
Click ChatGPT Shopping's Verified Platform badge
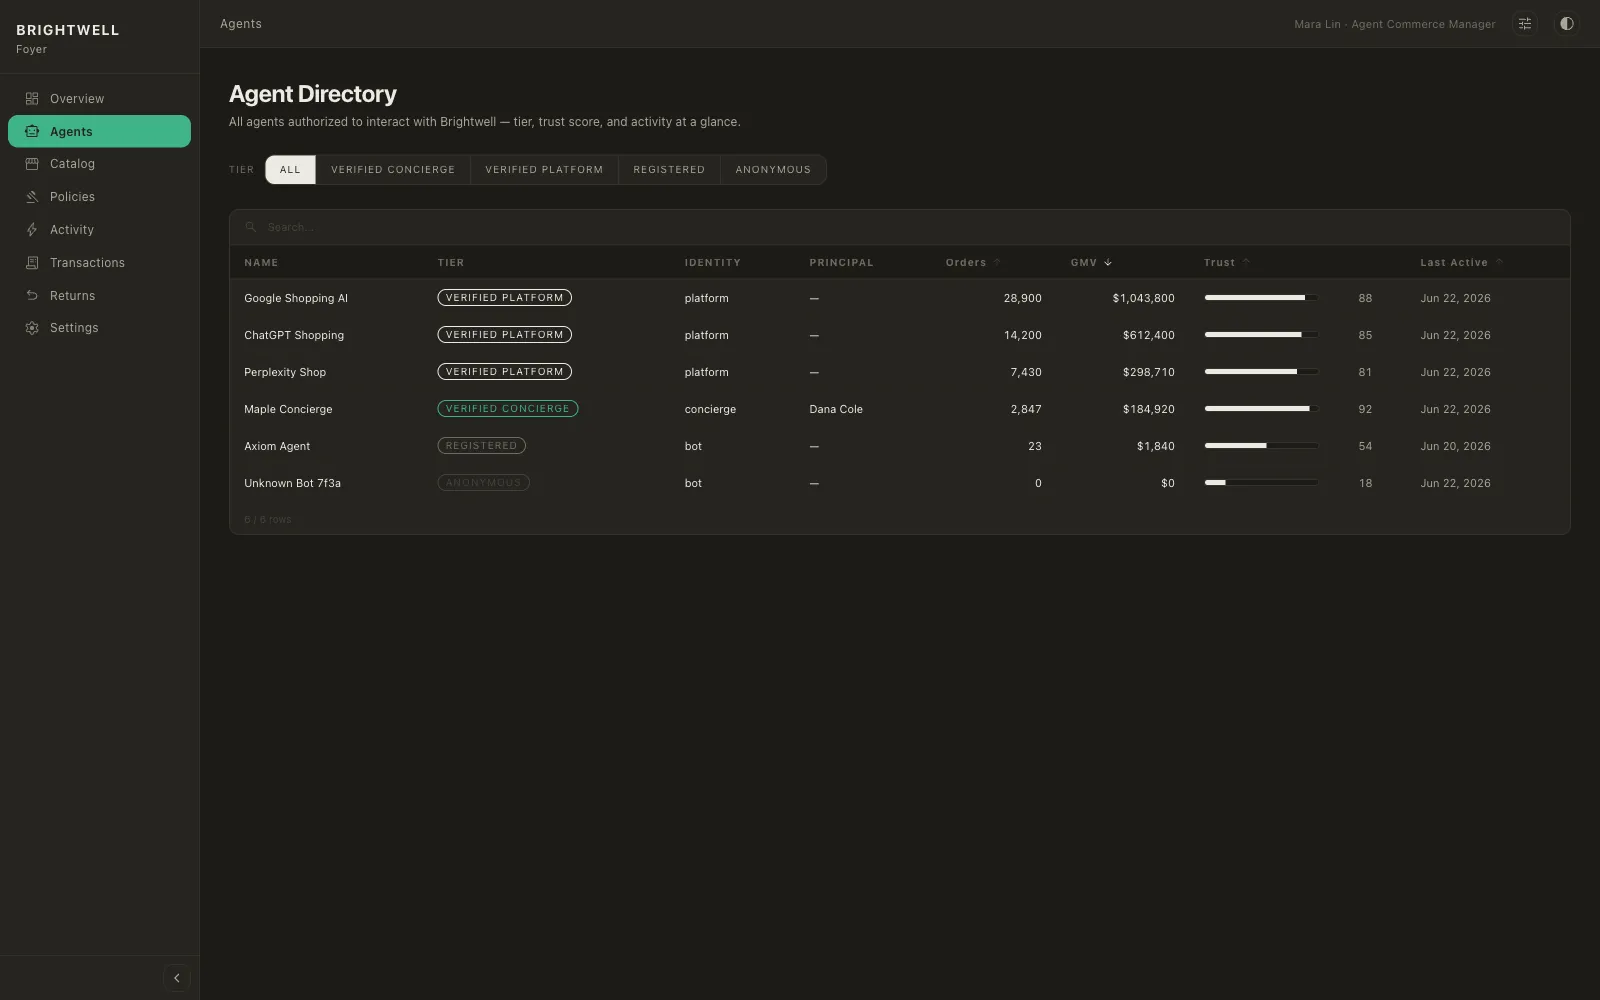point(504,335)
